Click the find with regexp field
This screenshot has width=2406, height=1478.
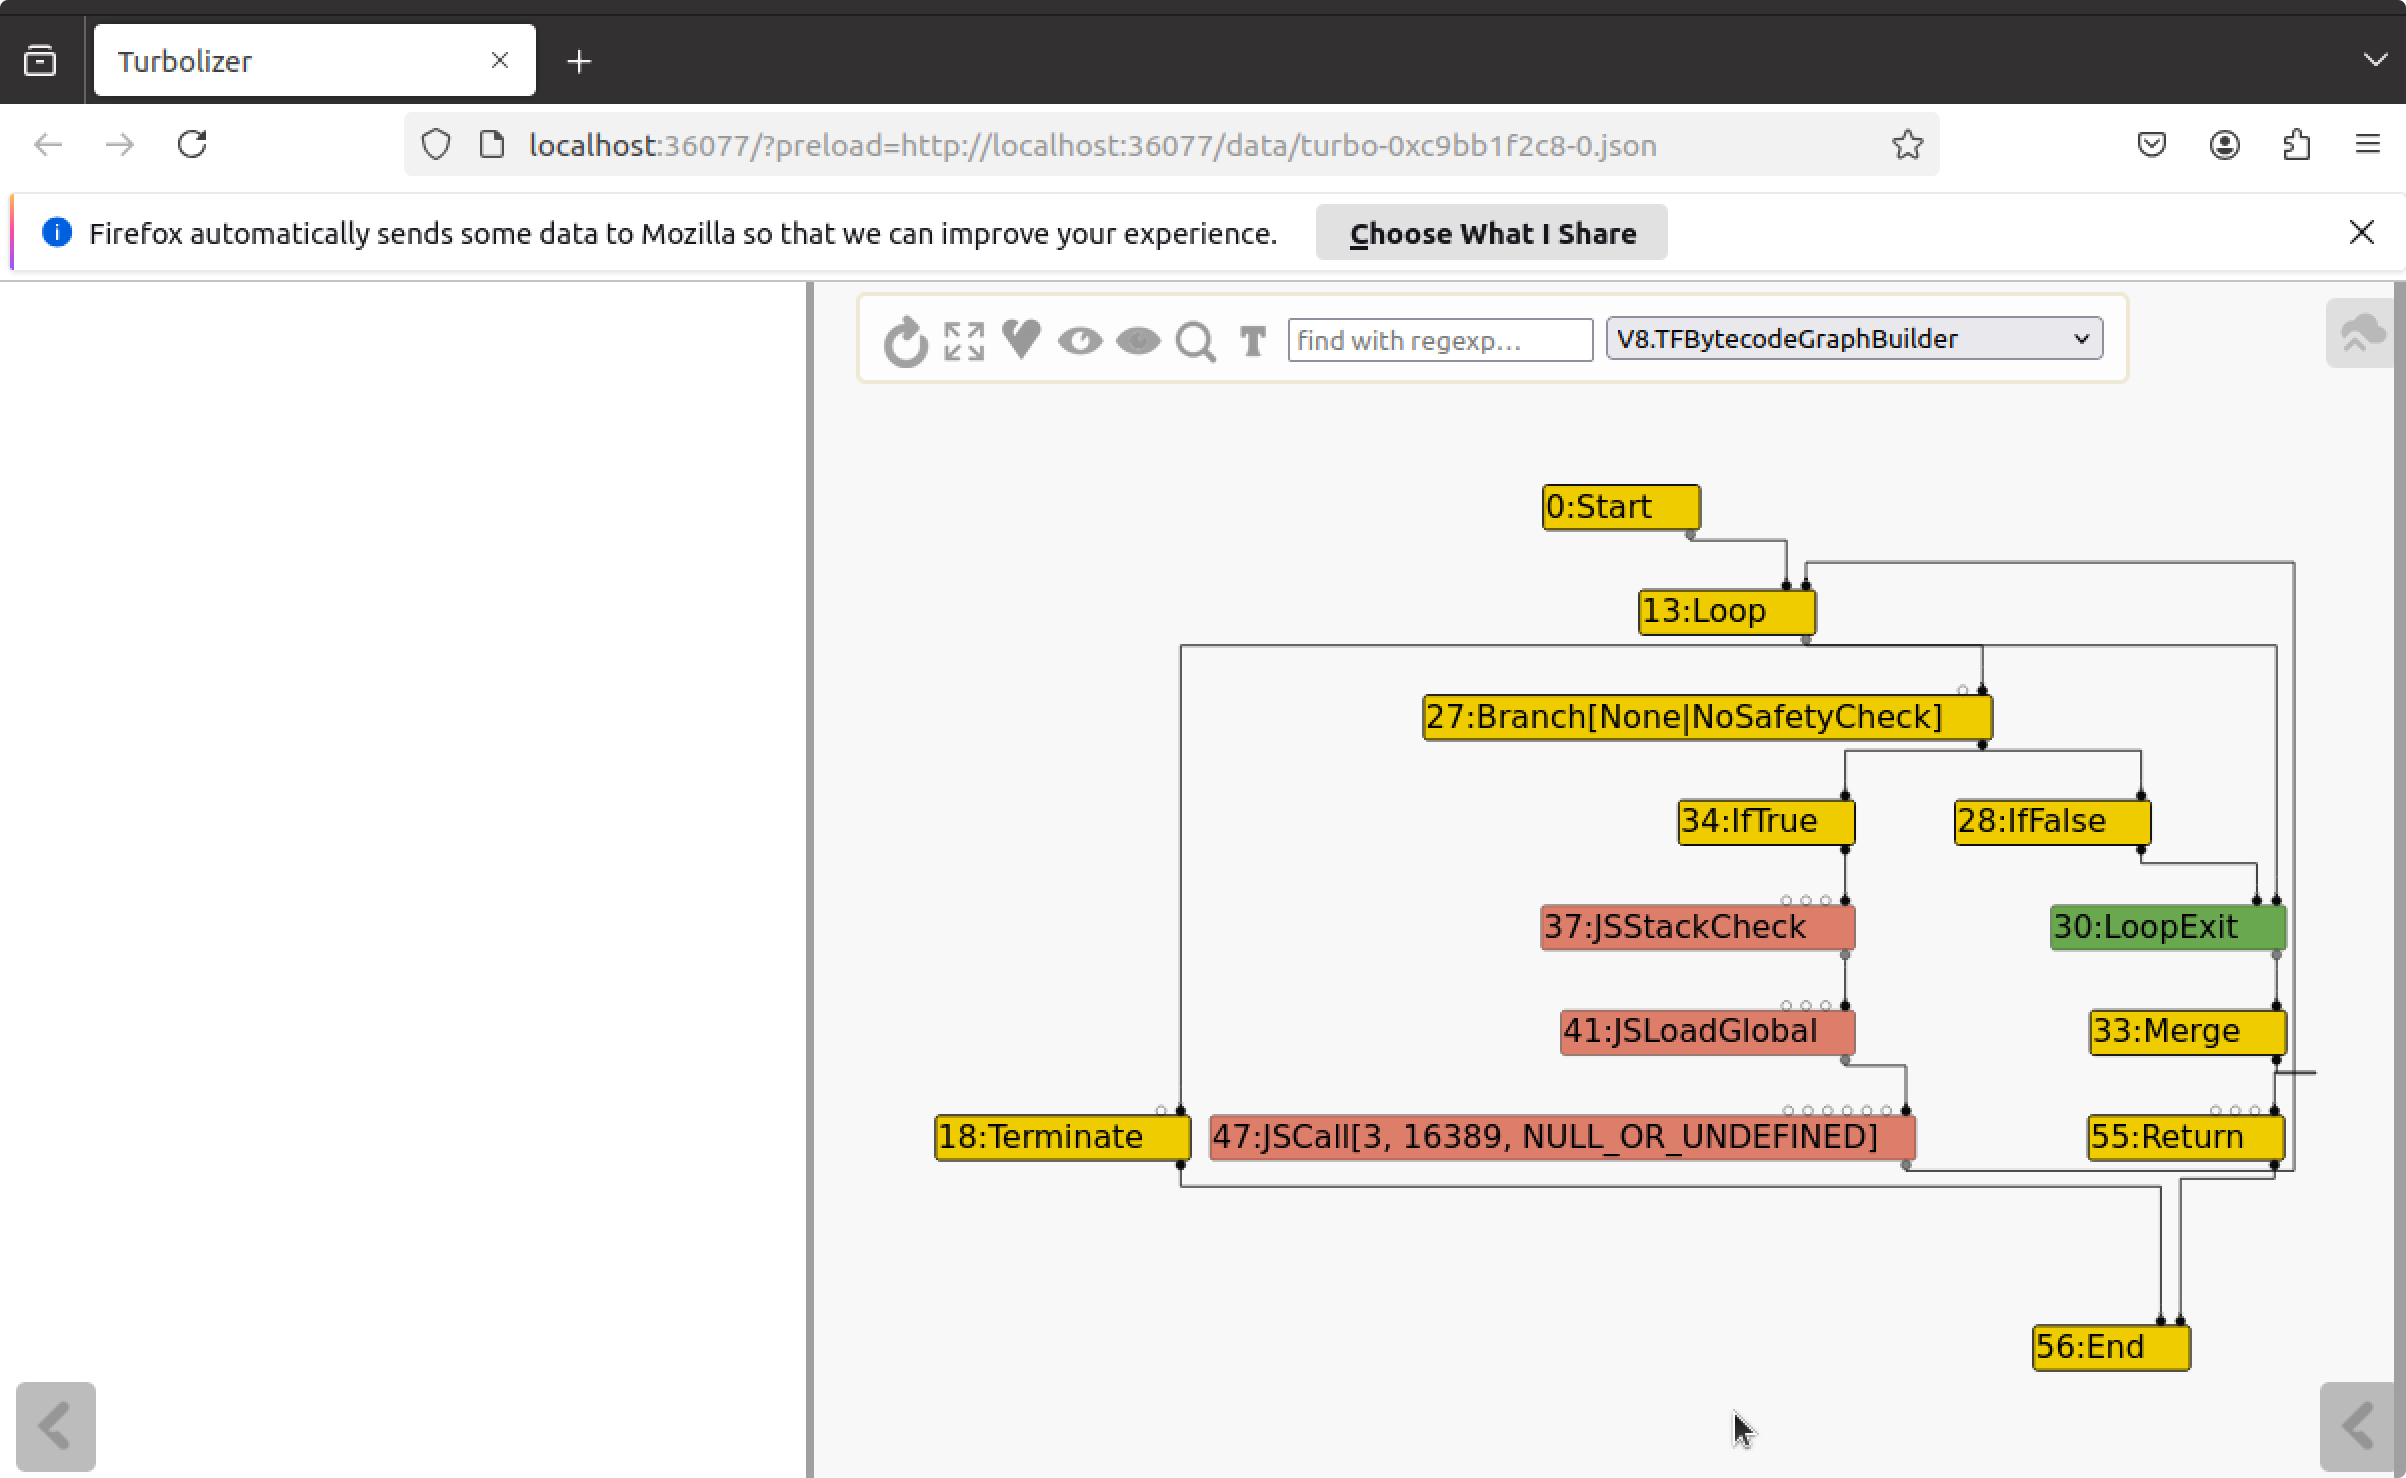point(1439,340)
